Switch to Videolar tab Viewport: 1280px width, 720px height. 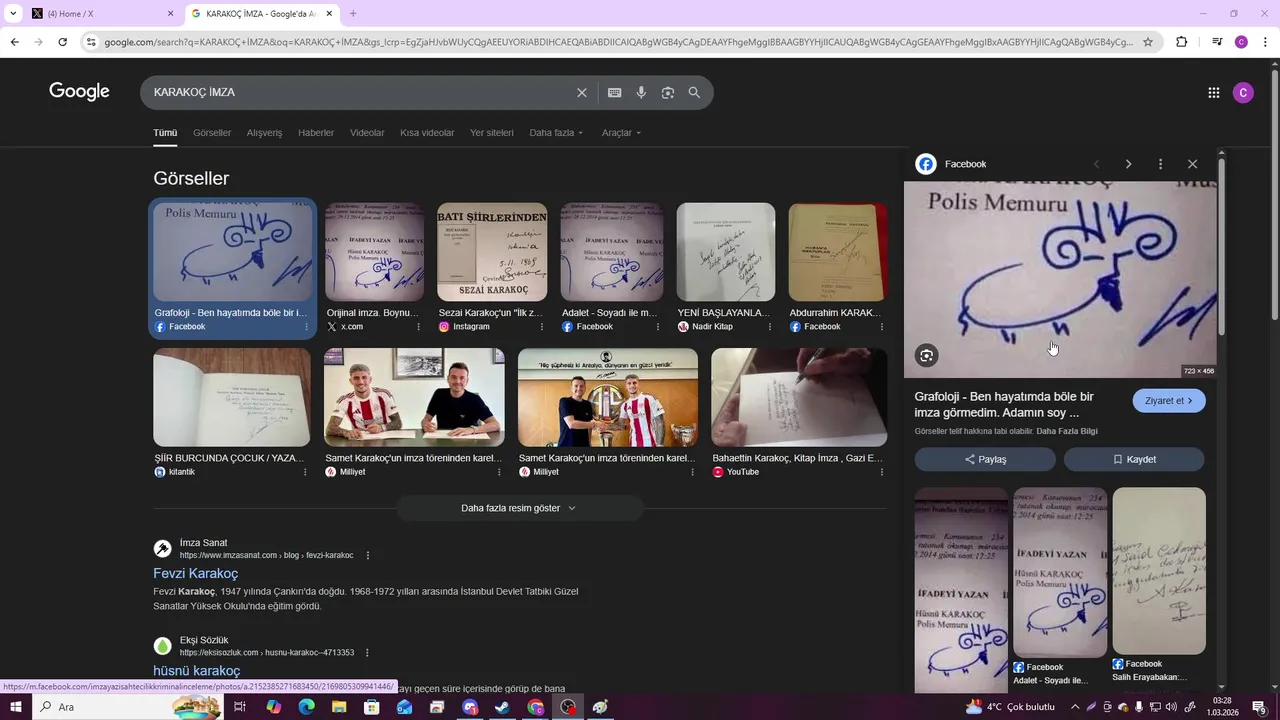pyautogui.click(x=367, y=133)
